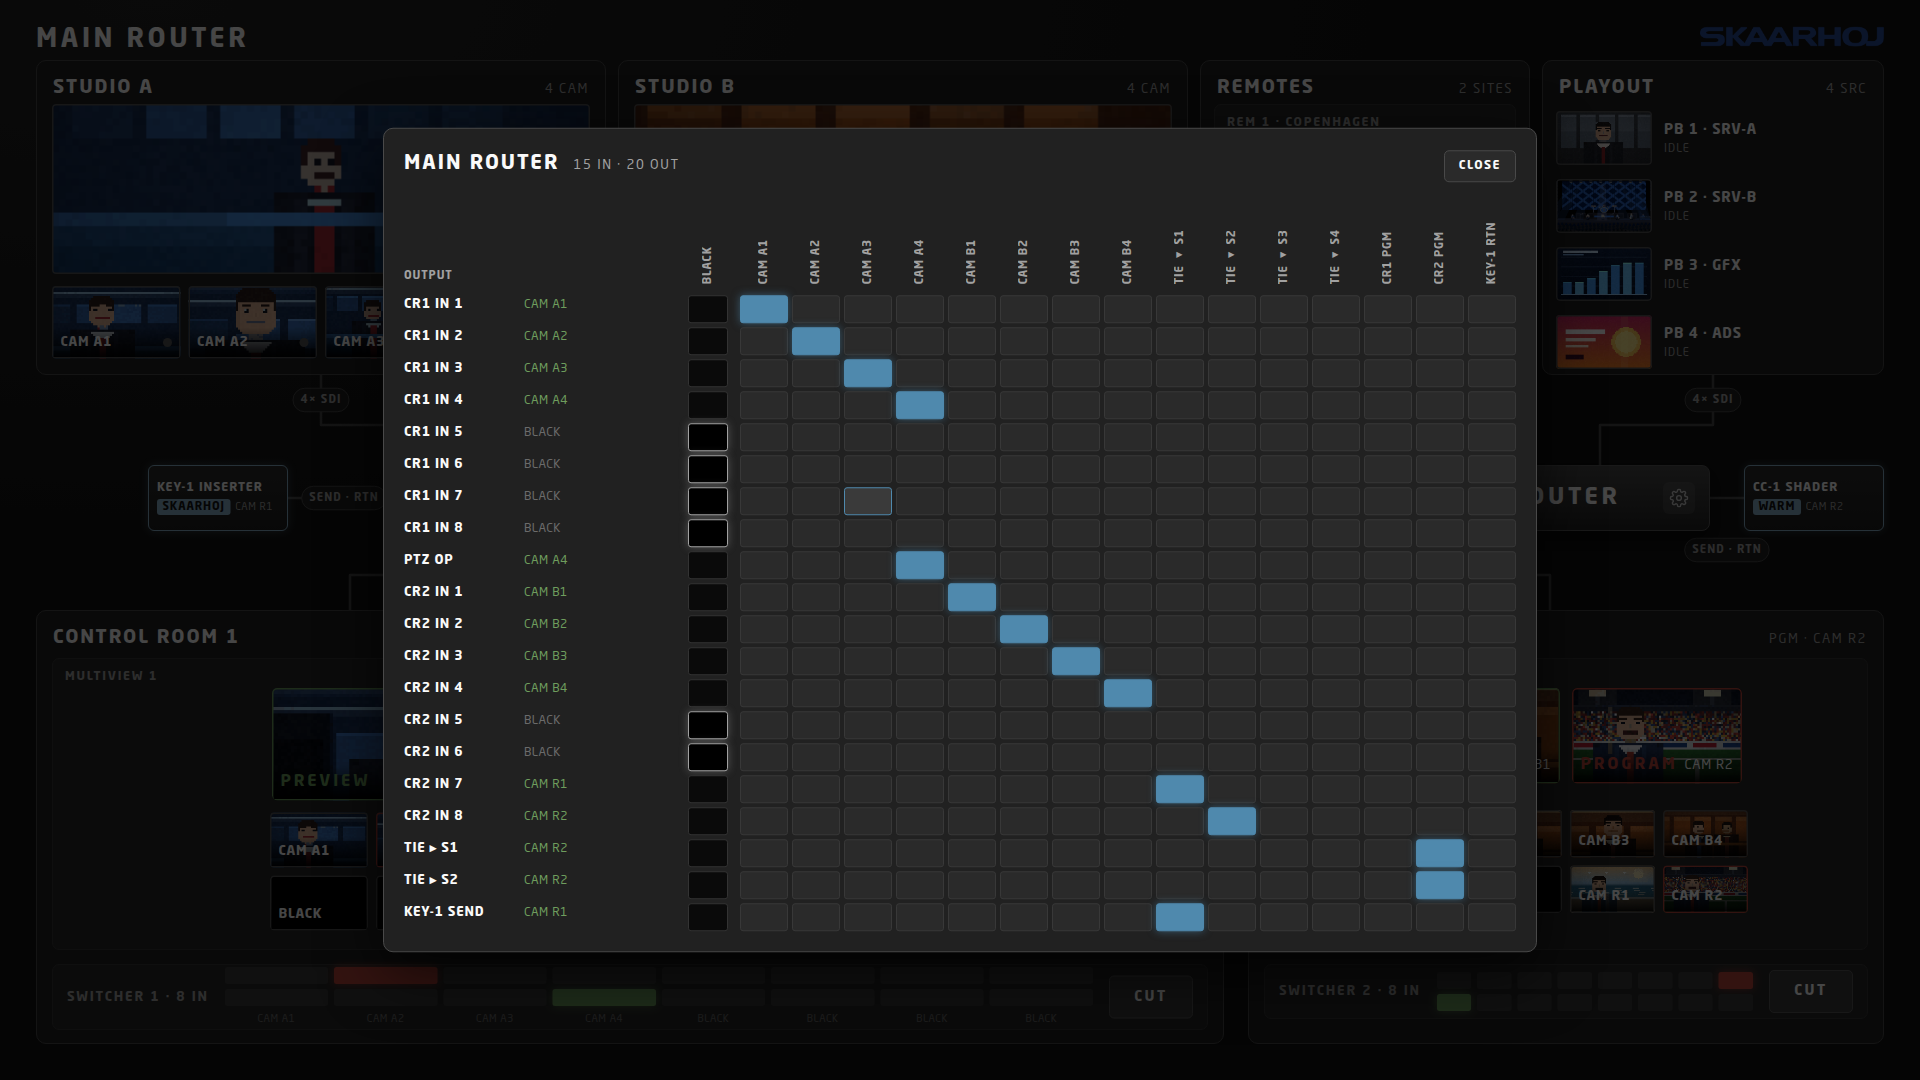Click Switcher 2 green preview bus button
This screenshot has height=1080, width=1920.
coord(1454,1002)
